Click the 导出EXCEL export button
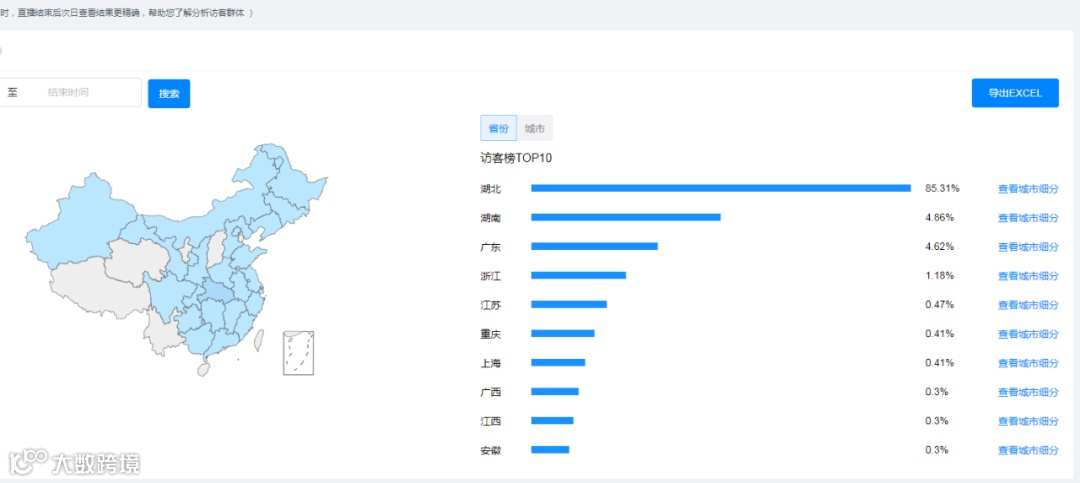The height and width of the screenshot is (483, 1080). point(1015,93)
